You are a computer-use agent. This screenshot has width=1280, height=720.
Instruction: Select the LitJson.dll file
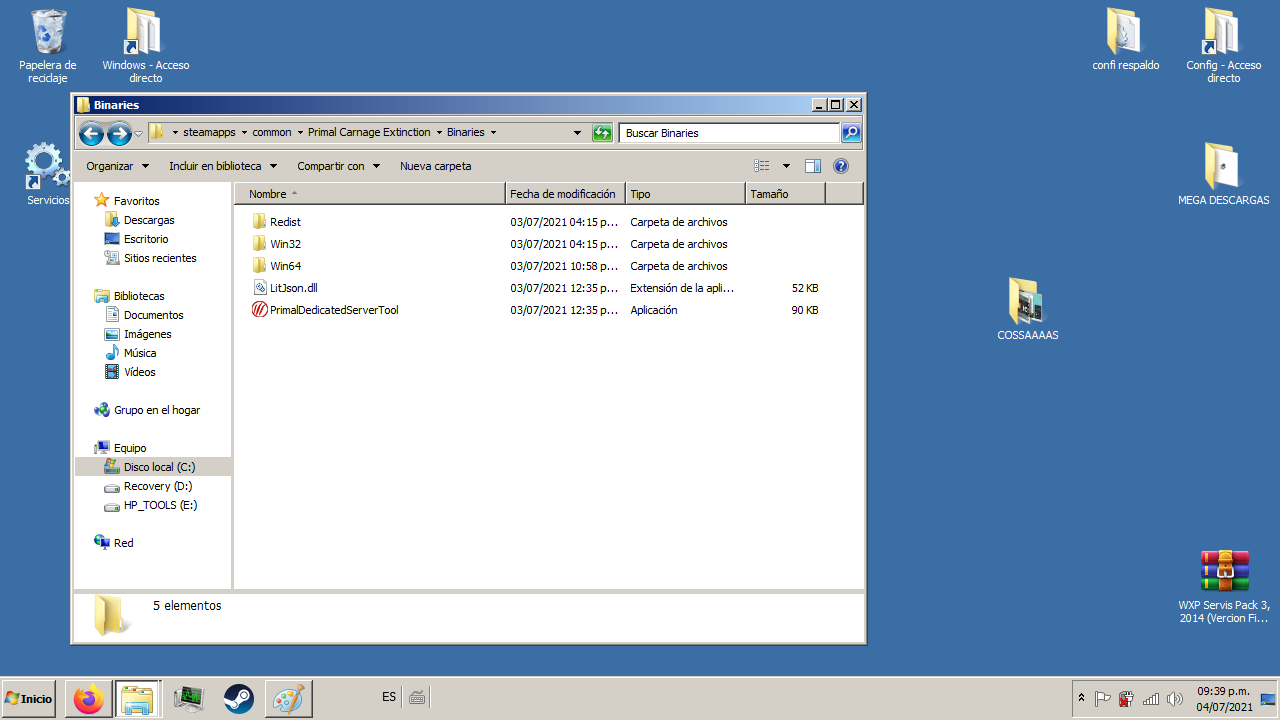285,288
